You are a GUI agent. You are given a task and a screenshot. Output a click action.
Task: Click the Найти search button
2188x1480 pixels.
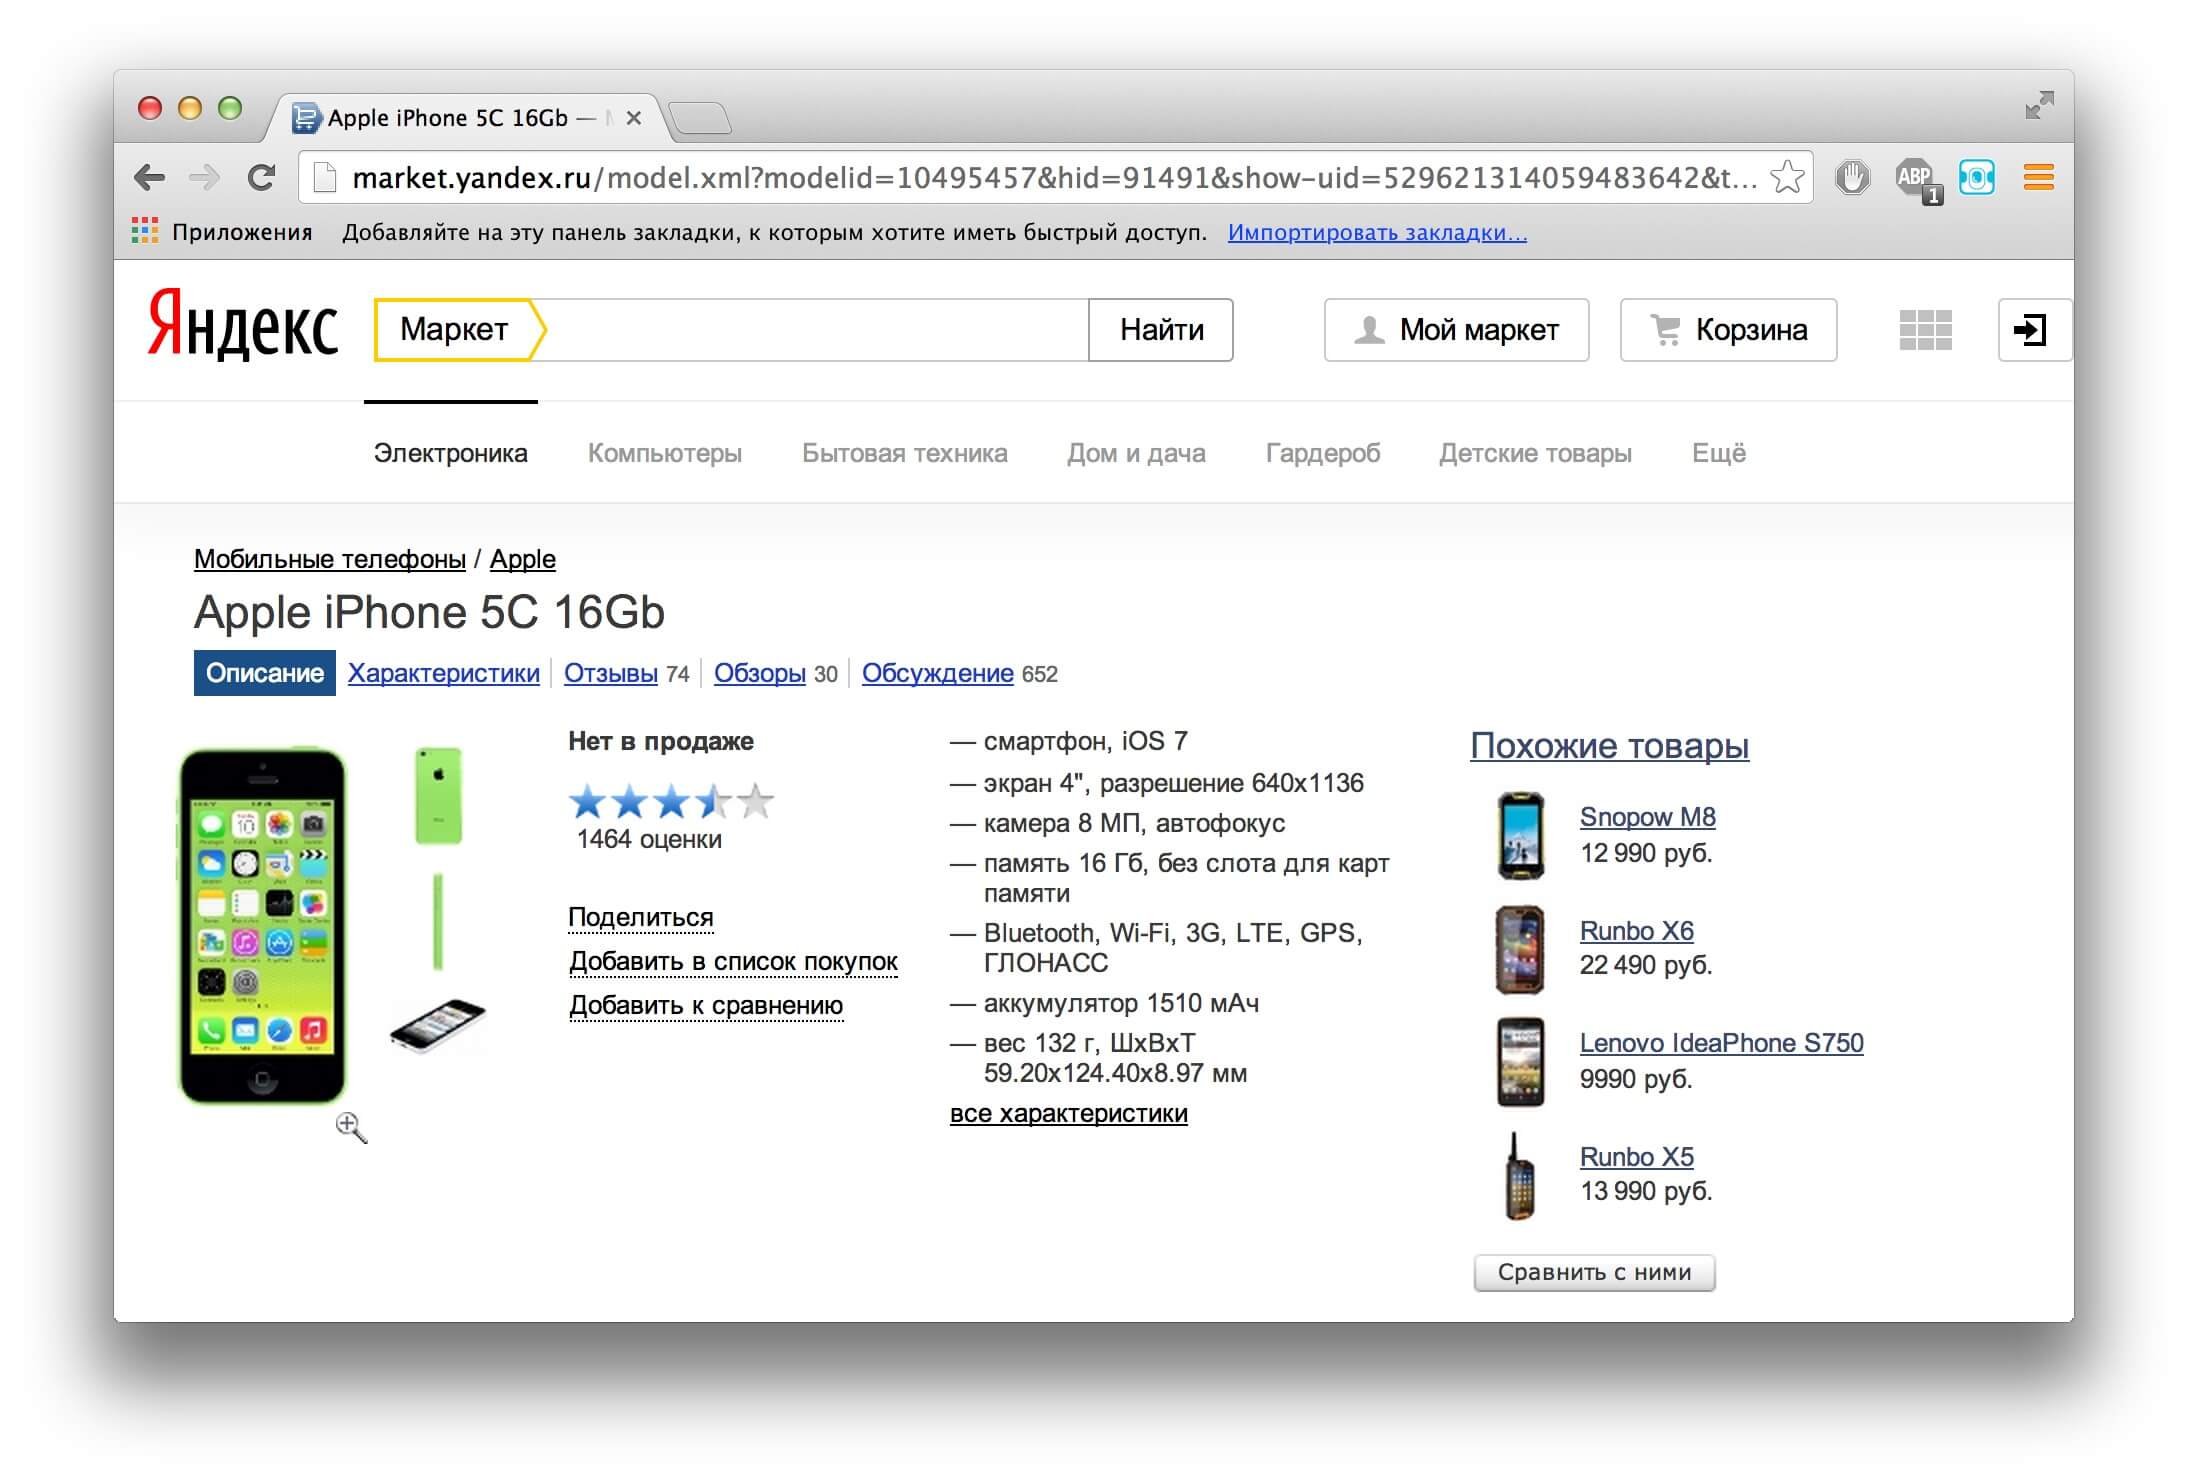[1161, 329]
